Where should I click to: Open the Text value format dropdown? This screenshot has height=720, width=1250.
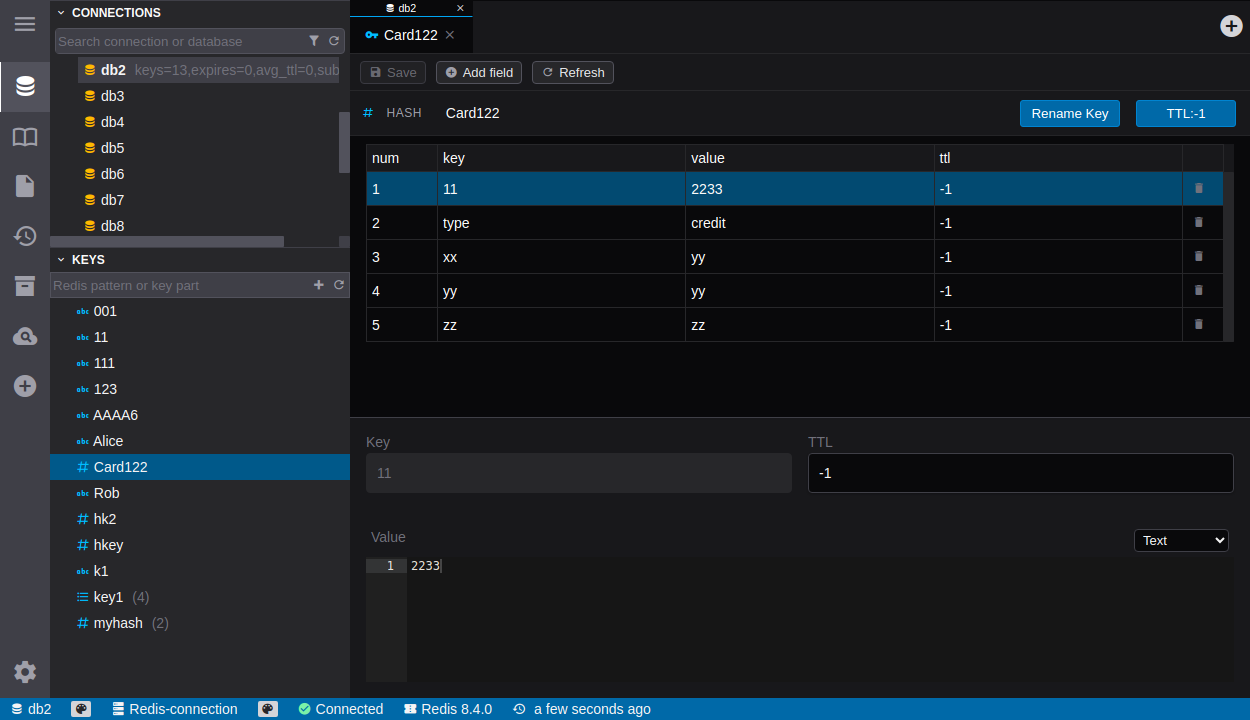1180,540
